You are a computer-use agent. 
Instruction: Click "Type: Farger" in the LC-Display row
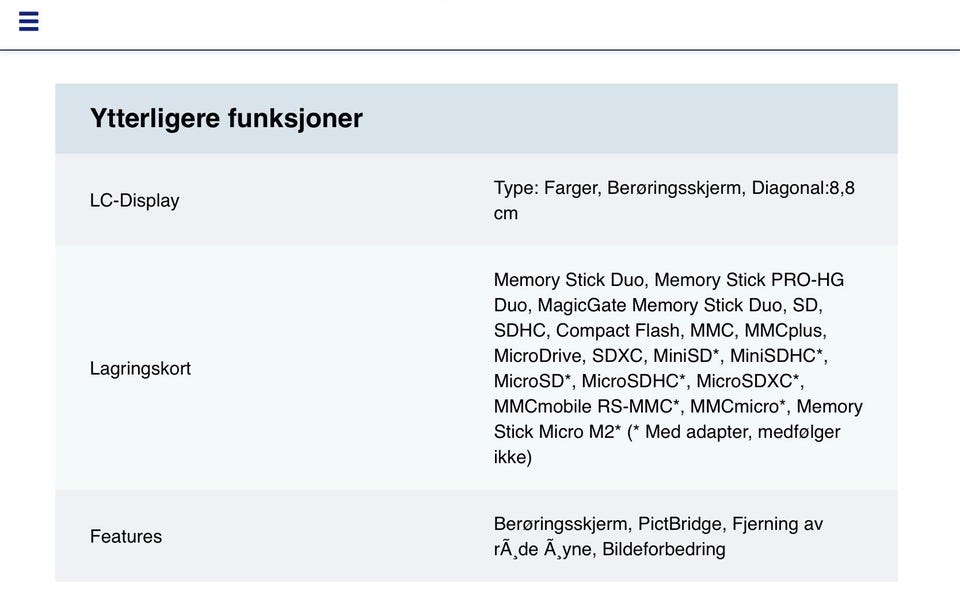(x=546, y=188)
